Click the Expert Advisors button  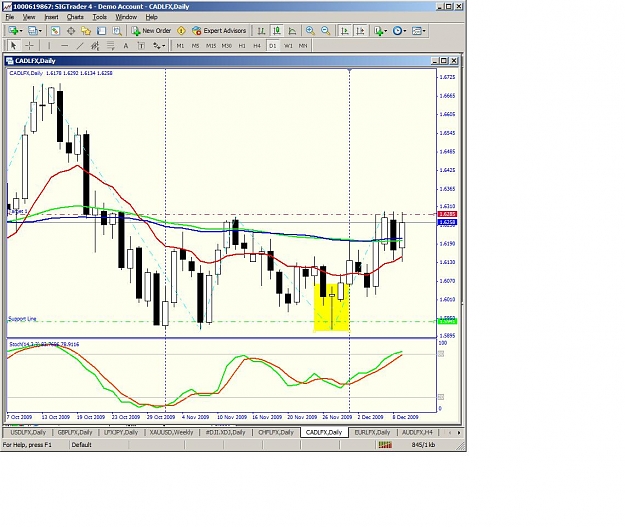click(x=219, y=31)
